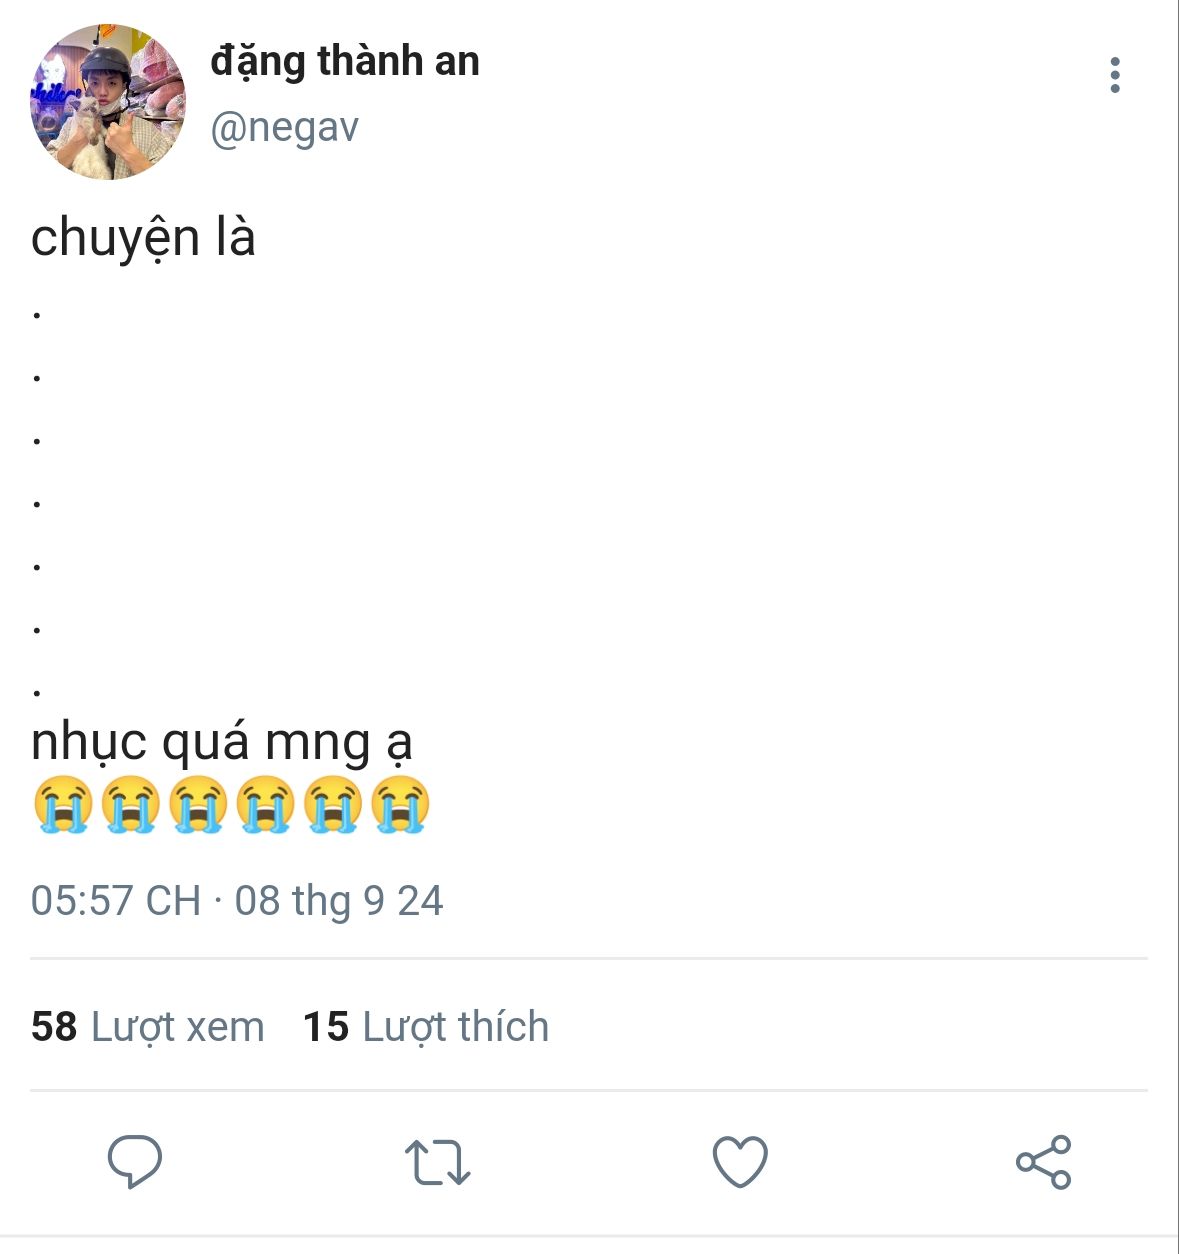Screen dimensions: 1179x1254
Task: Click the date 08 thg 9 24
Action: coord(339,901)
